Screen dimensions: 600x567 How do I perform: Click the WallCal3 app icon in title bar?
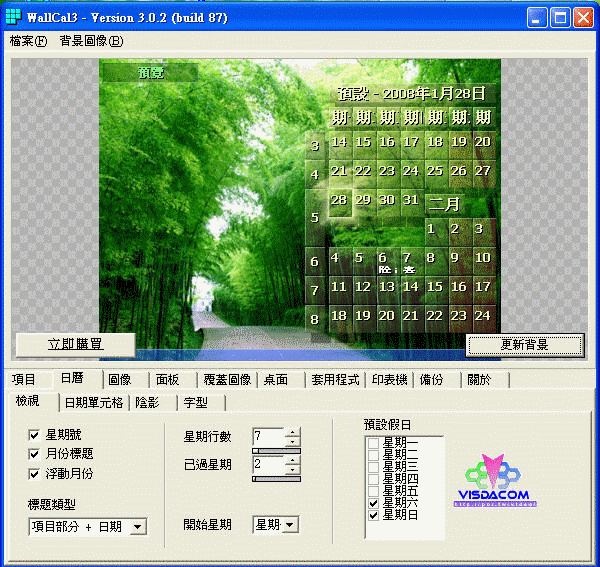13,17
